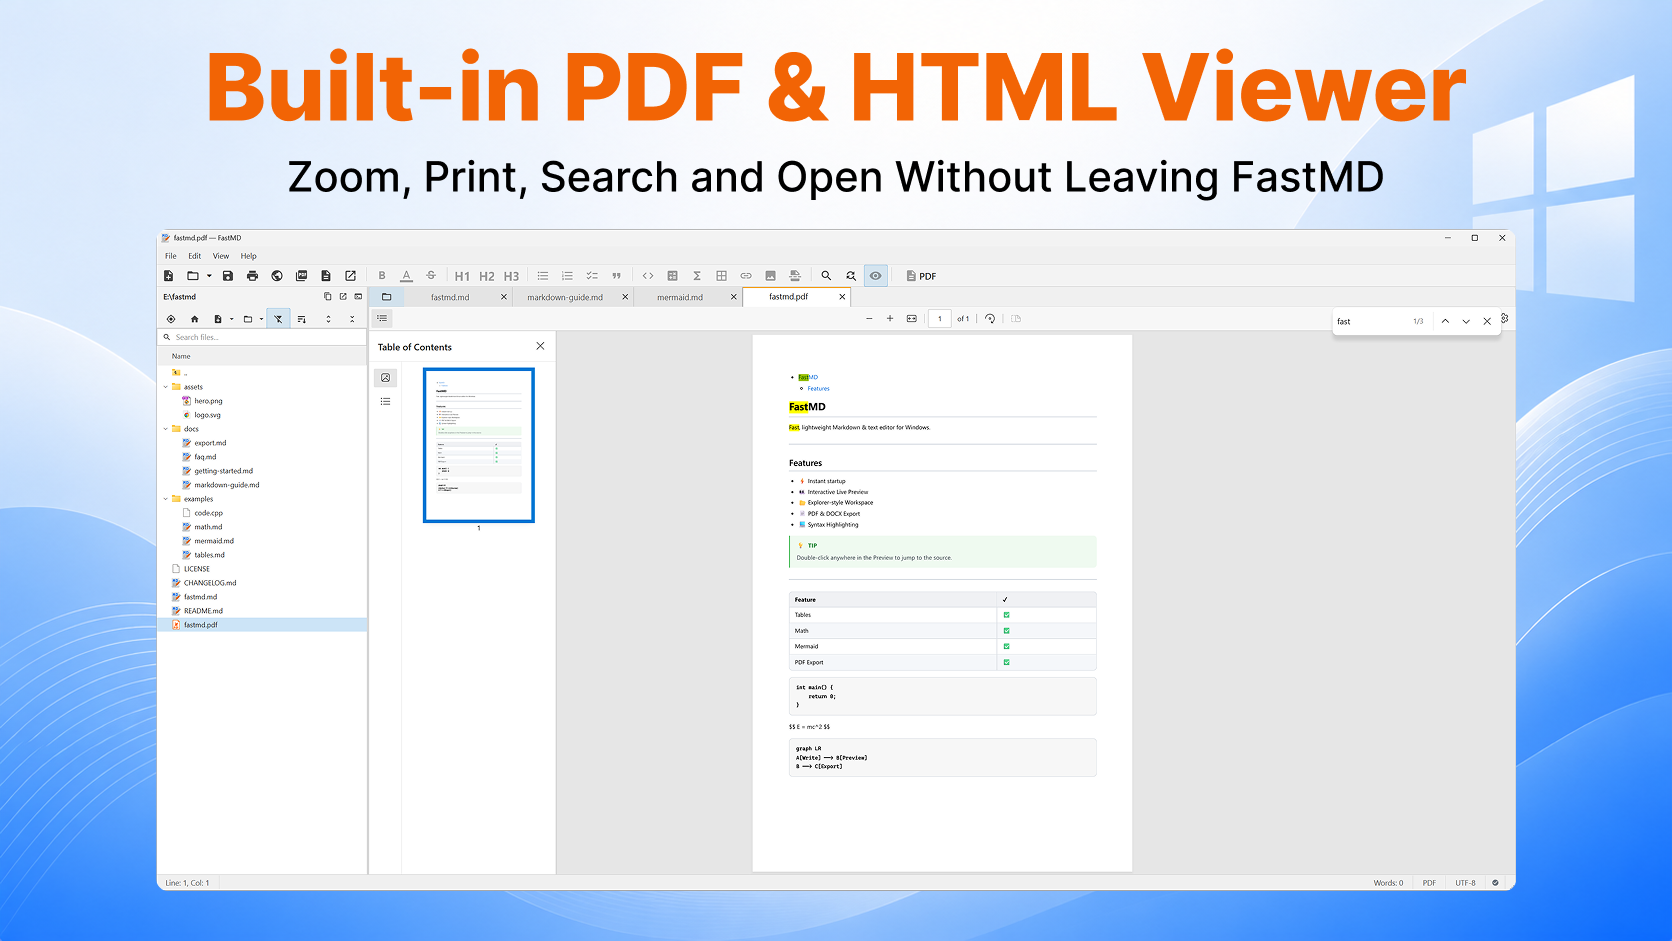The height and width of the screenshot is (941, 1672).
Task: Click the Search files input field
Action: click(x=262, y=337)
